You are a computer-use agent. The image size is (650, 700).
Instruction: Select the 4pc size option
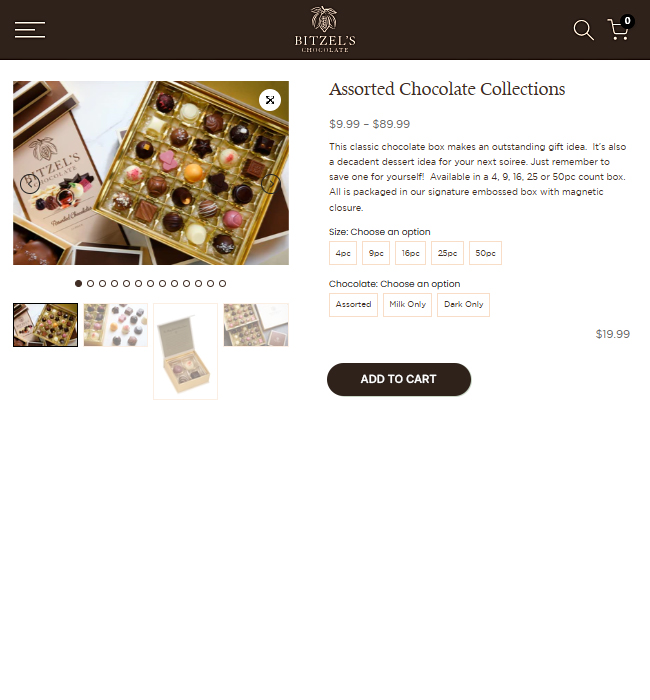tap(343, 253)
